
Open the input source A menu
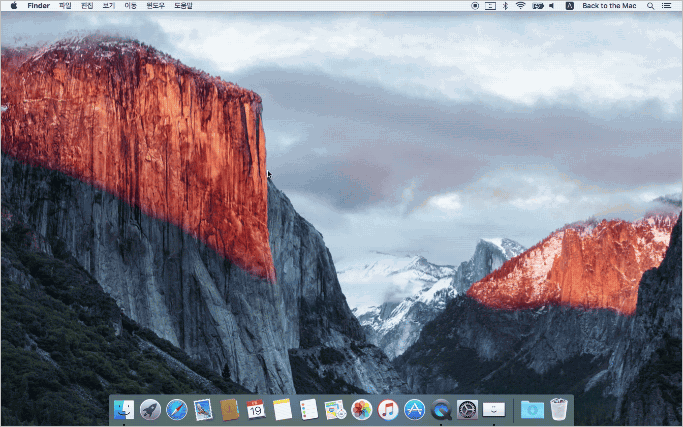(569, 6)
